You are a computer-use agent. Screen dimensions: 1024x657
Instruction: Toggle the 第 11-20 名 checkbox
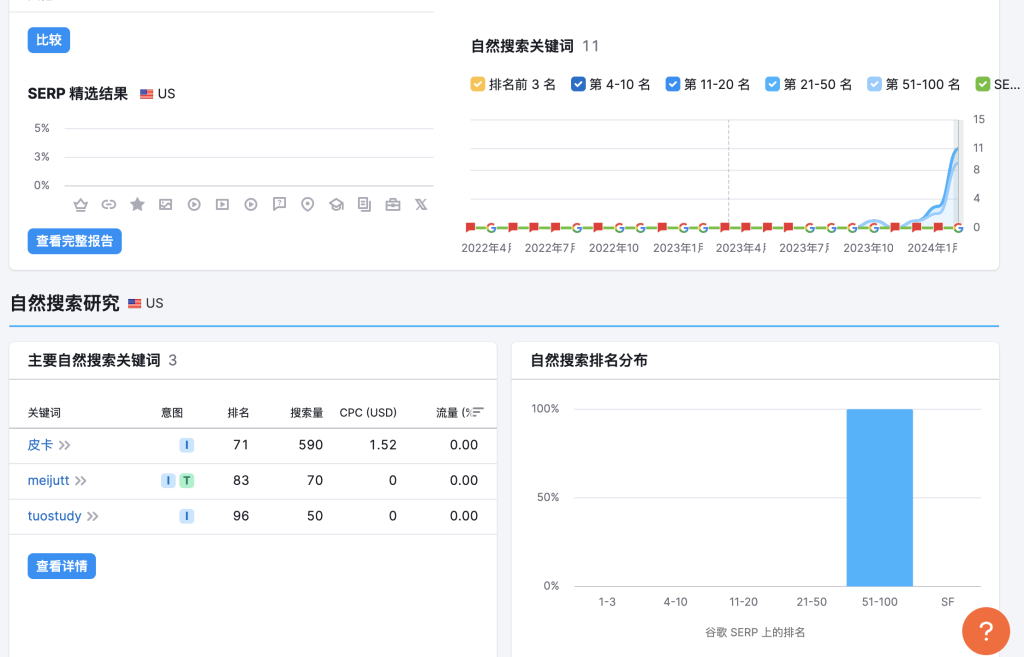[673, 84]
